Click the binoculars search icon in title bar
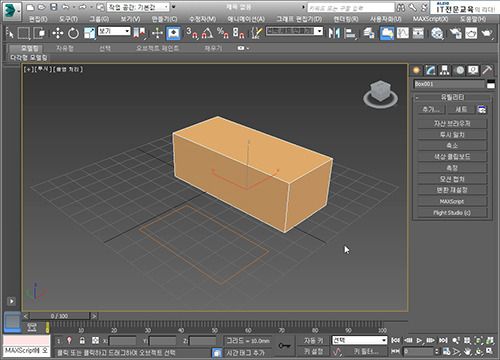This screenshot has height=360, width=500. click(401, 7)
